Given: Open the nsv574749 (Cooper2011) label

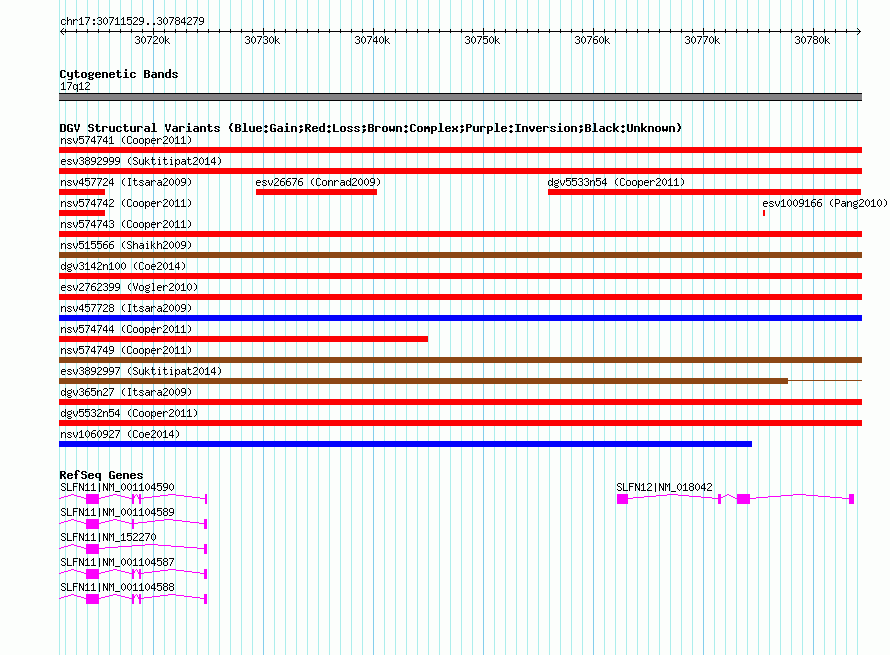Looking at the screenshot, I should click(x=126, y=350).
